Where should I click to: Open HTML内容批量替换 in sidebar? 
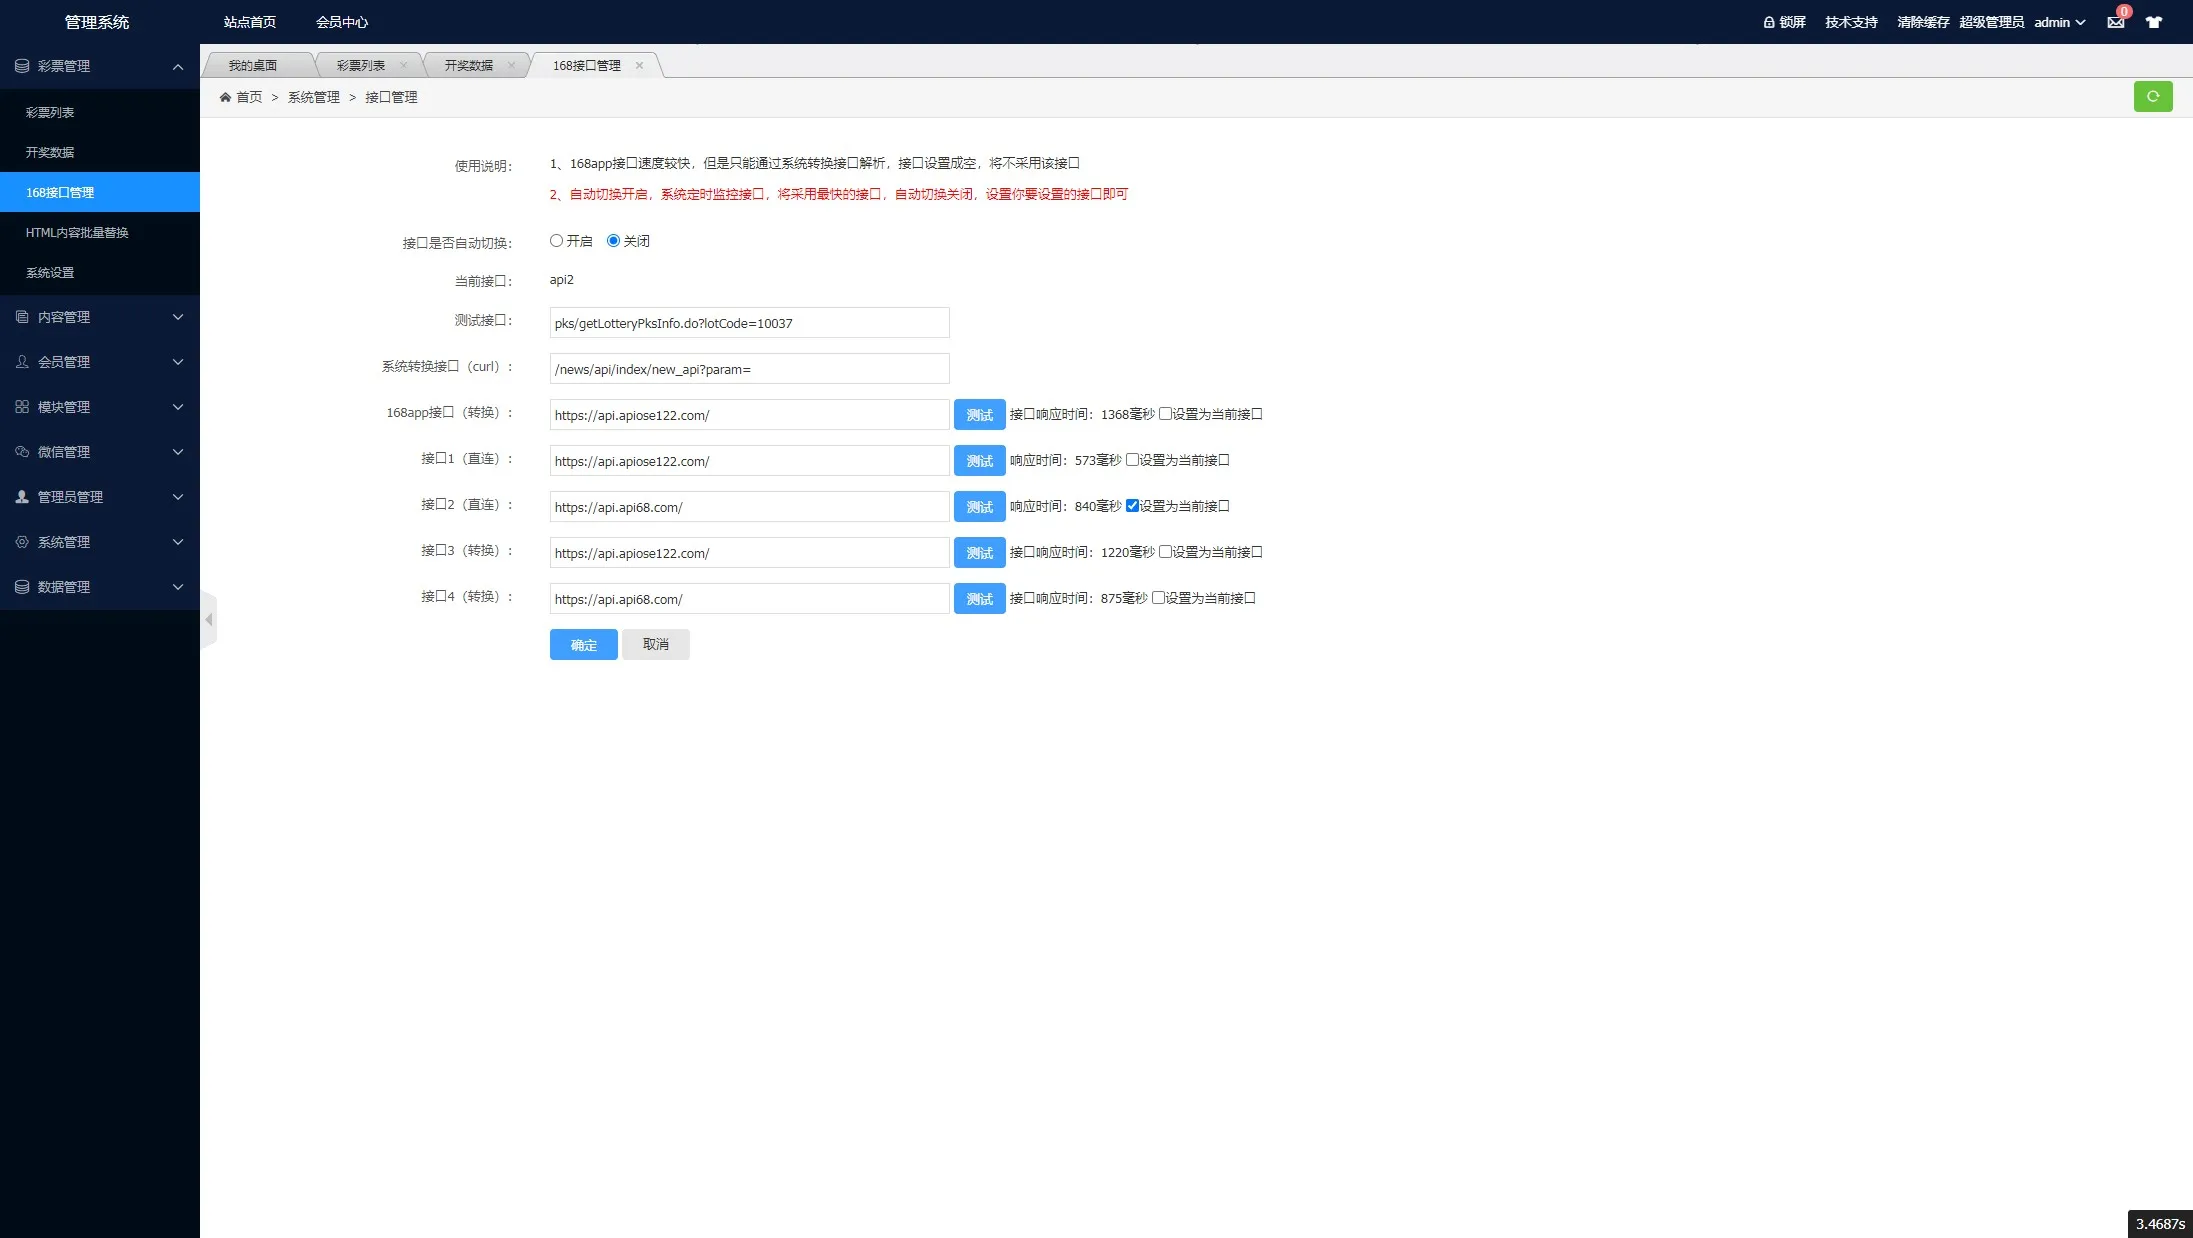(77, 232)
